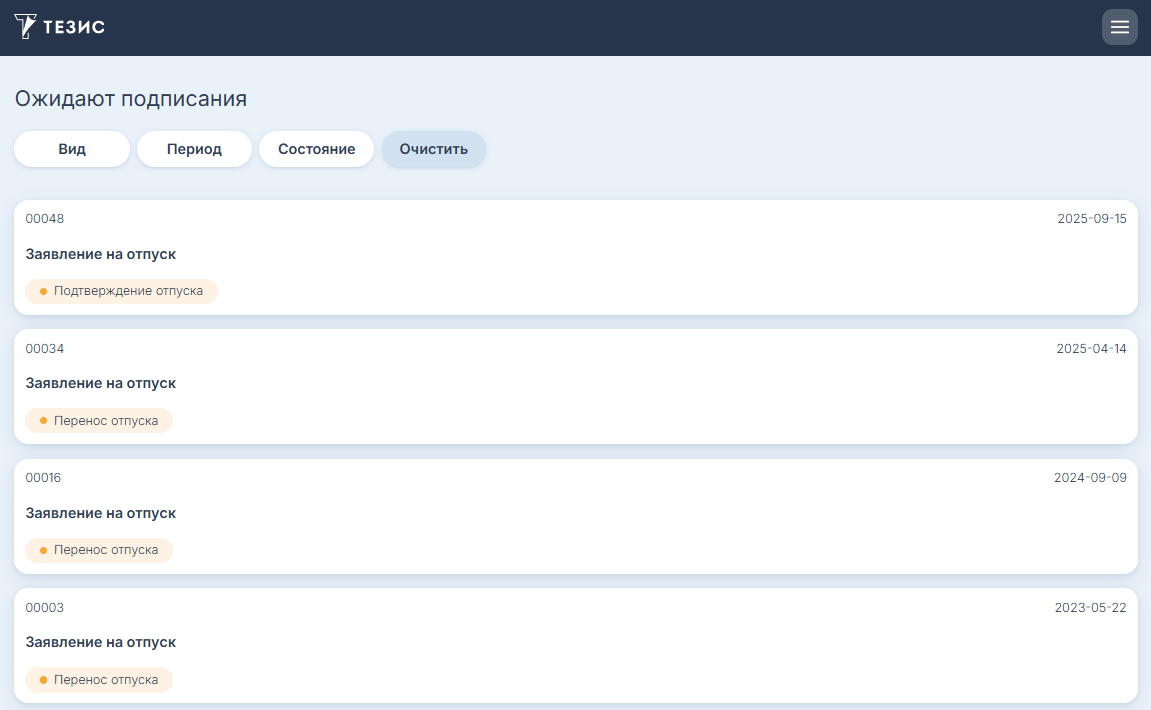Click Перенос отпуска badge in document 00034
This screenshot has height=710, width=1151.
99,421
